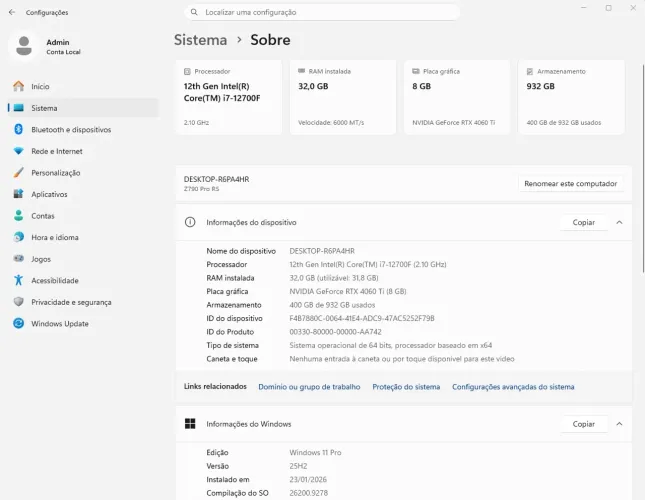645x500 pixels.
Task: Click the Bluetooth e dispositivos icon
Action: click(x=19, y=129)
